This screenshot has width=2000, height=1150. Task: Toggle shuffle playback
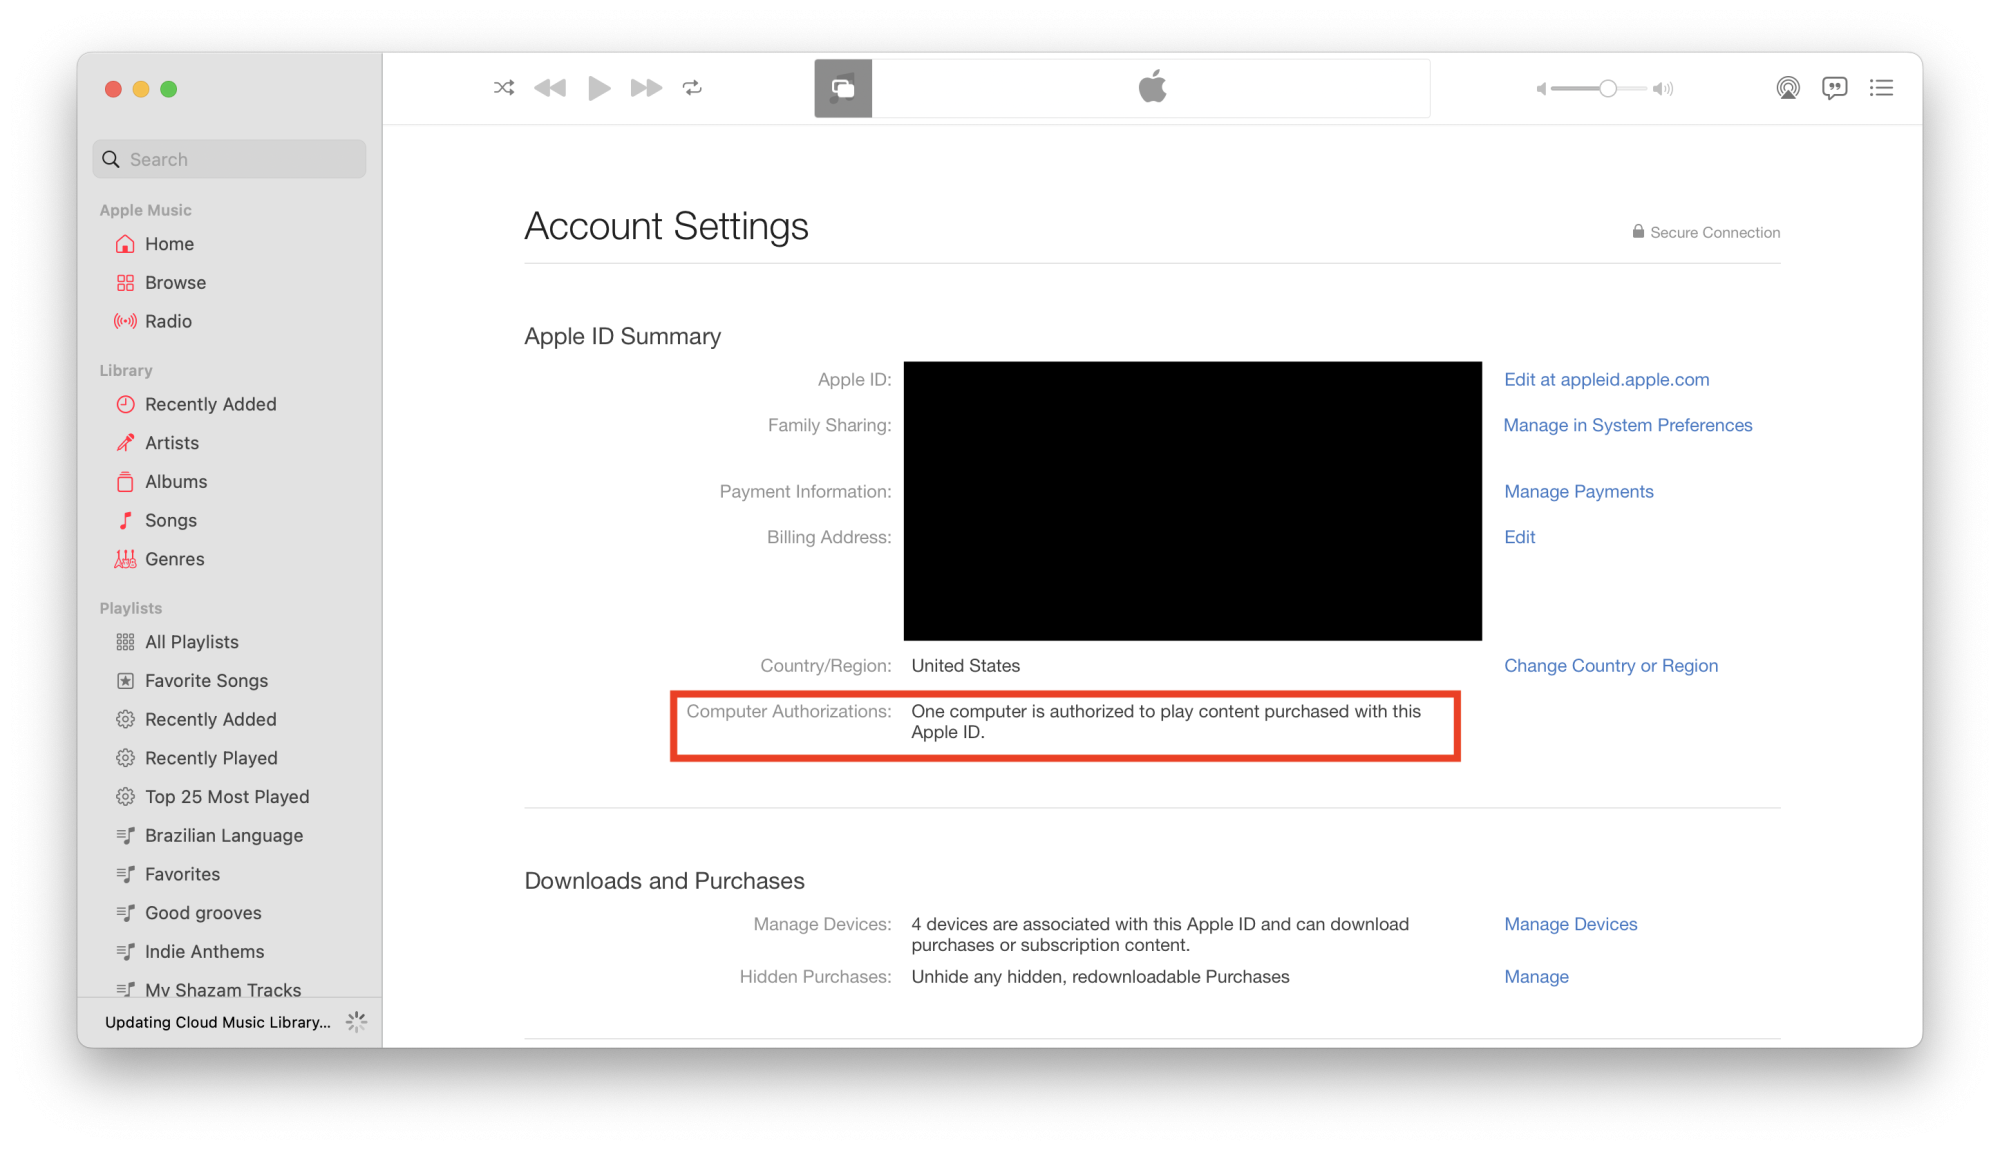click(504, 88)
